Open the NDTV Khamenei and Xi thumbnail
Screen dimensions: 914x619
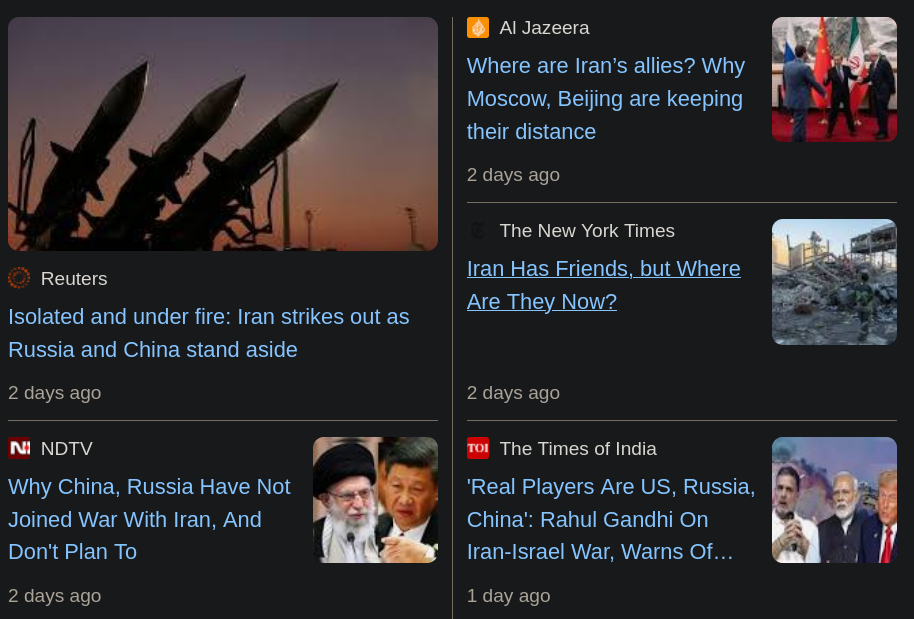(x=375, y=500)
